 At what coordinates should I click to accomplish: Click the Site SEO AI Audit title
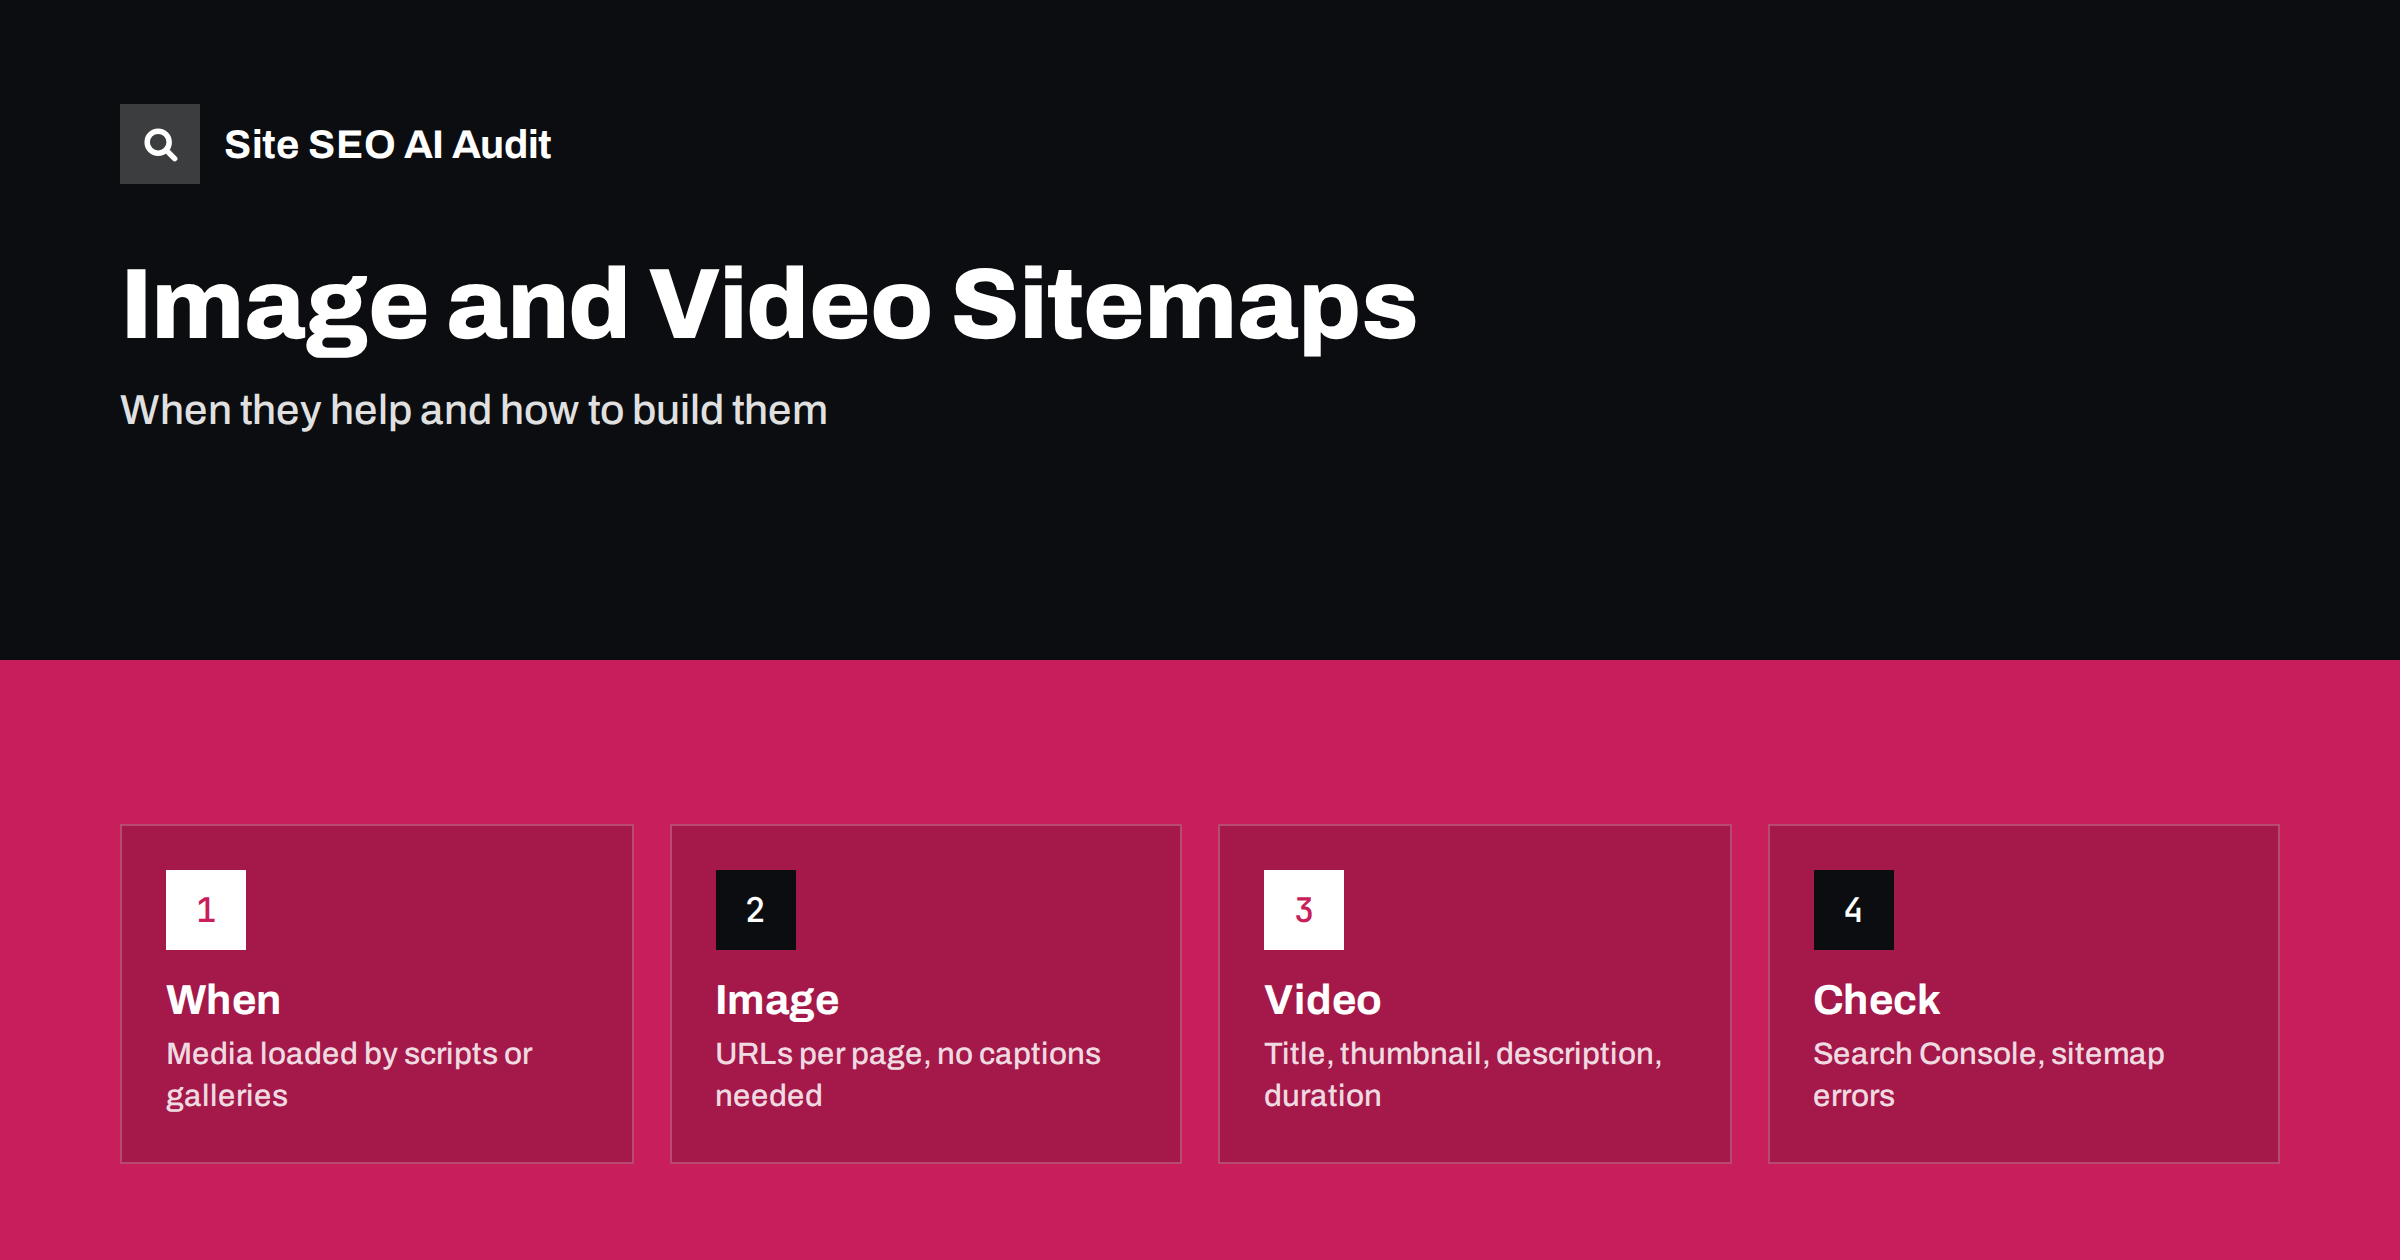(x=387, y=144)
